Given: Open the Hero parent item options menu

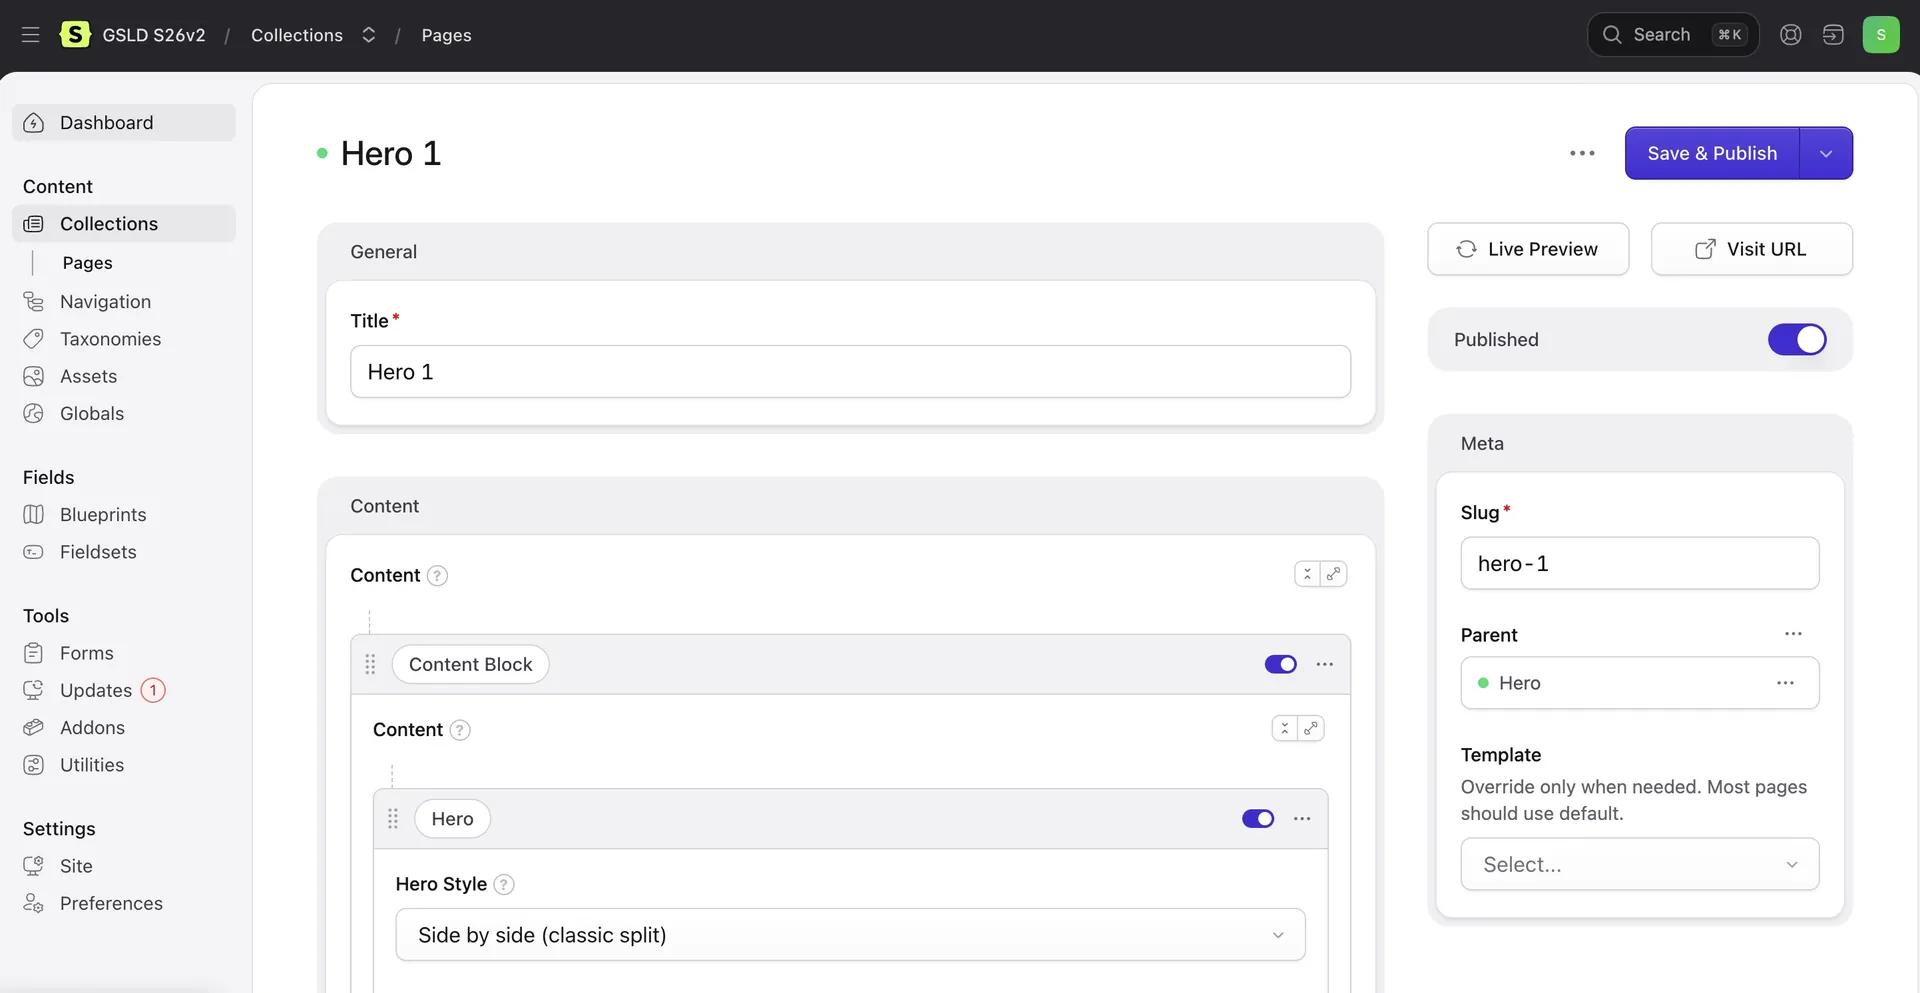Looking at the screenshot, I should [x=1786, y=683].
